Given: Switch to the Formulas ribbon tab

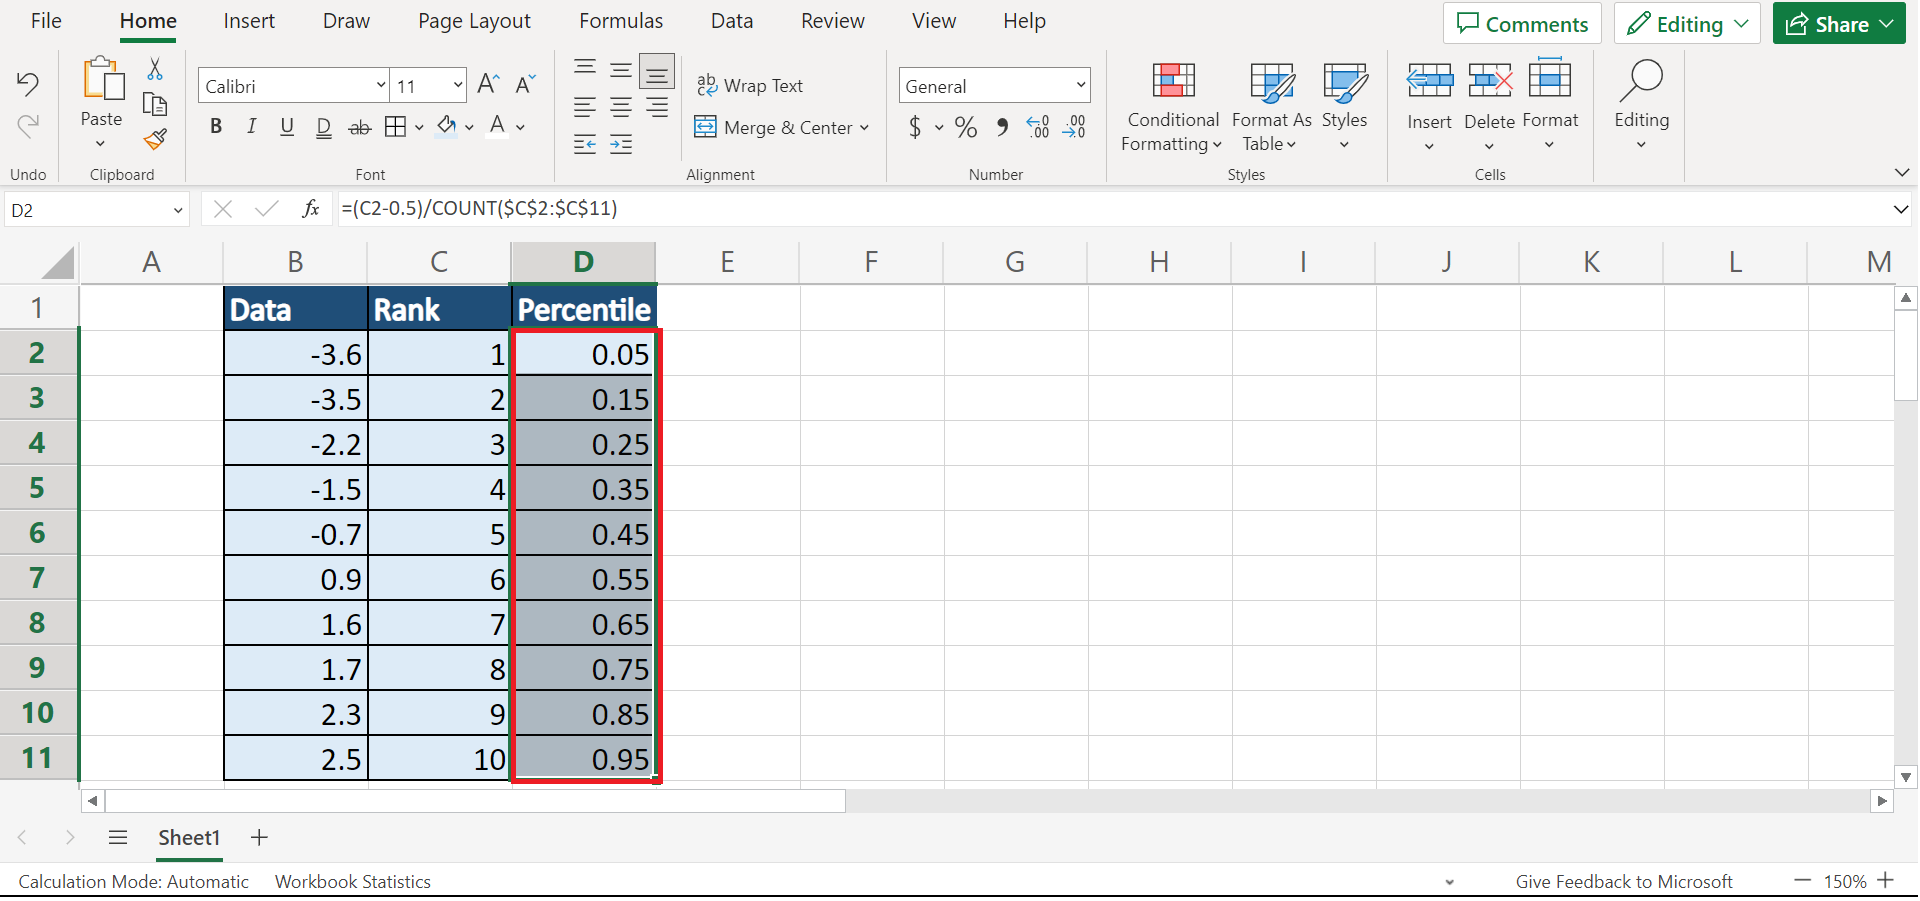Looking at the screenshot, I should point(620,20).
